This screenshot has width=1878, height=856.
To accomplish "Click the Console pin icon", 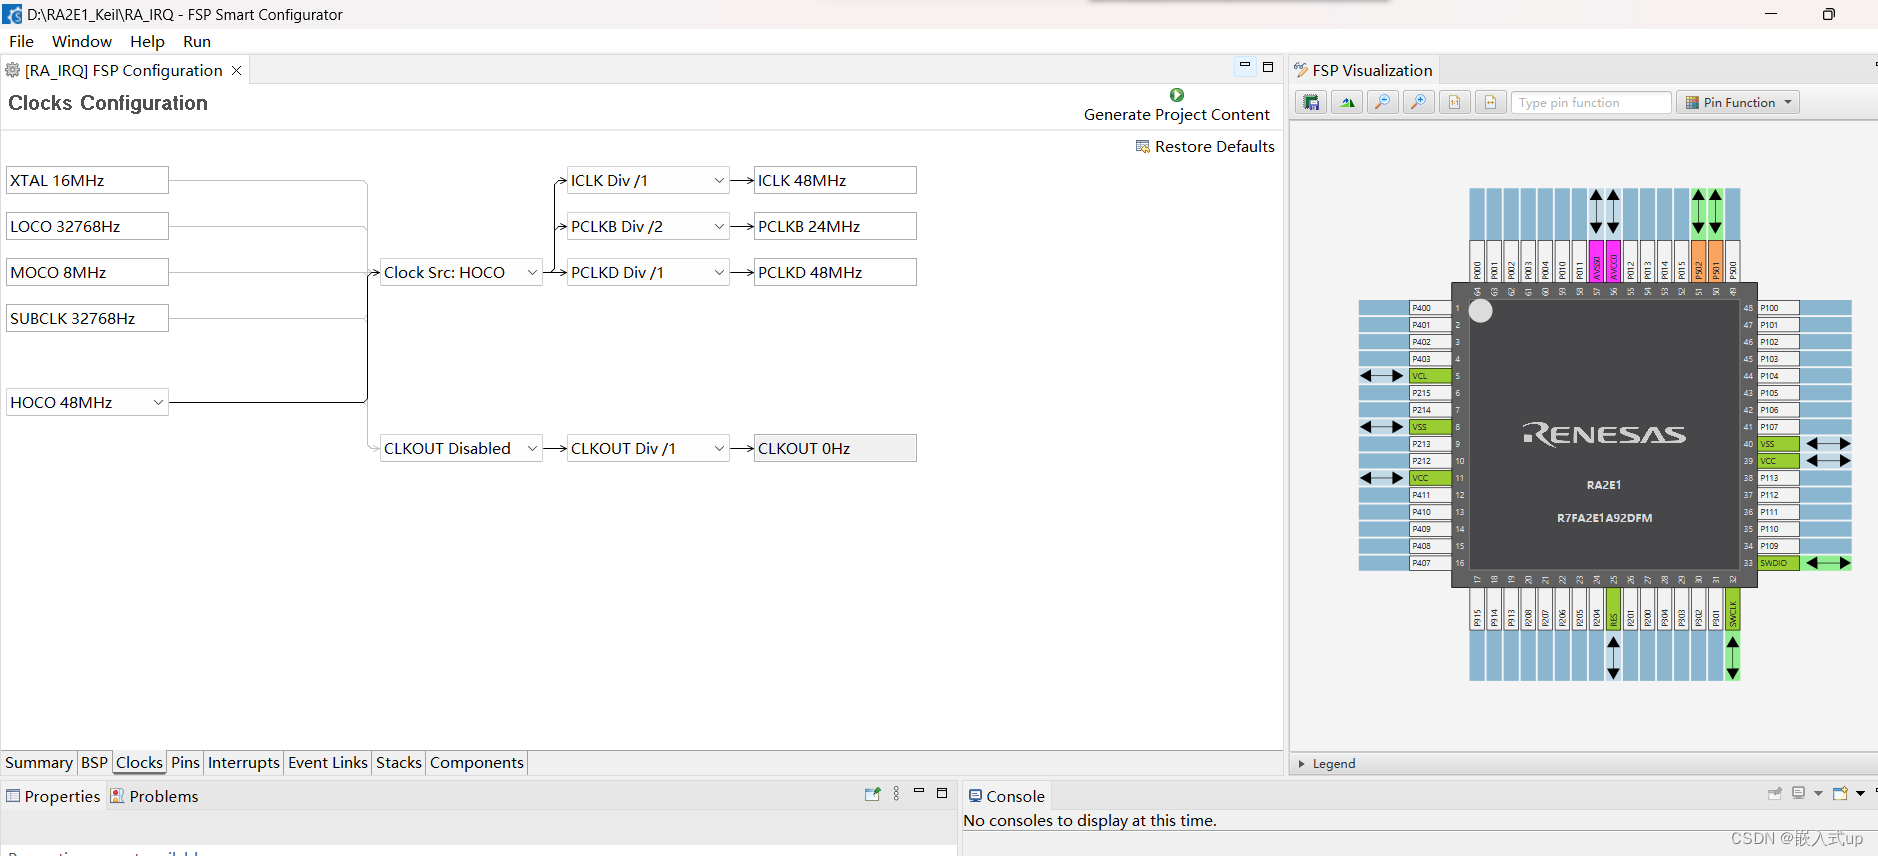I will [1775, 793].
